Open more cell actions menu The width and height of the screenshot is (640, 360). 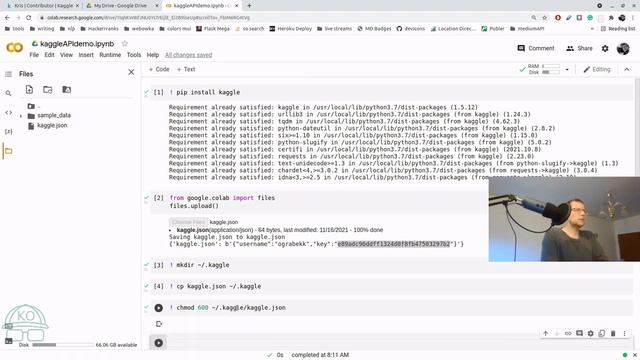click(624, 333)
